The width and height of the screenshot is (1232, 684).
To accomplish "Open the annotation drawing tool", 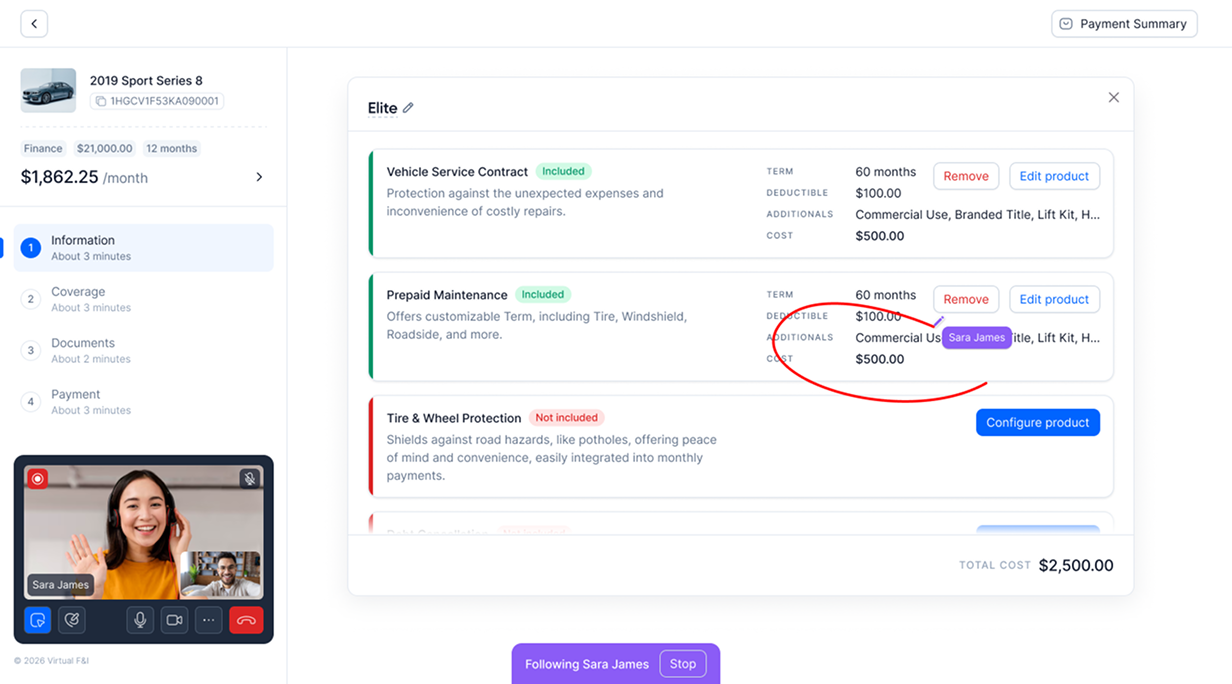I will 72,620.
